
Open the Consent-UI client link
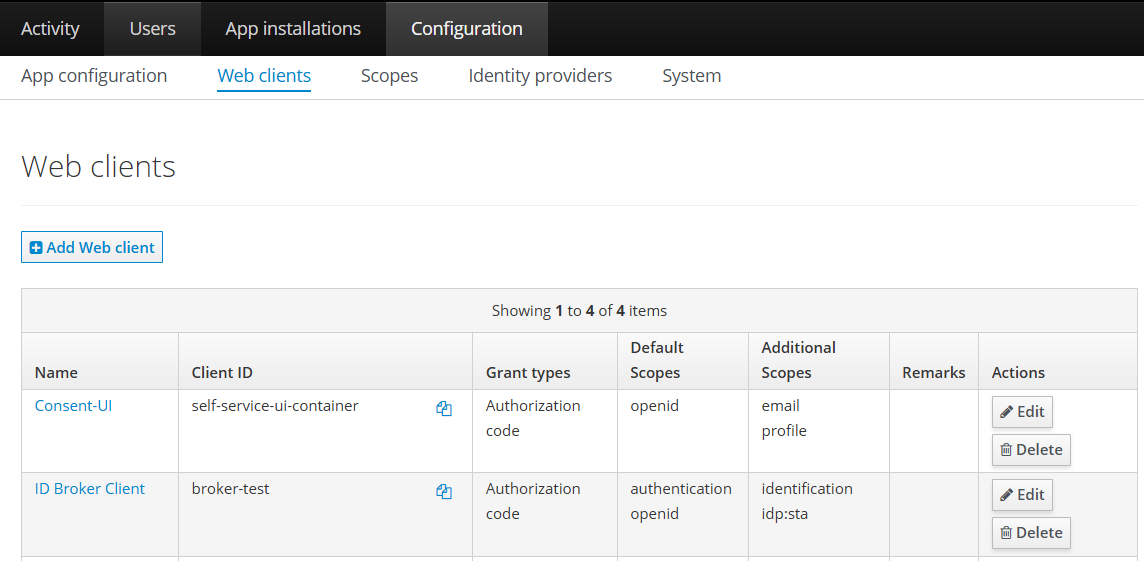point(73,405)
